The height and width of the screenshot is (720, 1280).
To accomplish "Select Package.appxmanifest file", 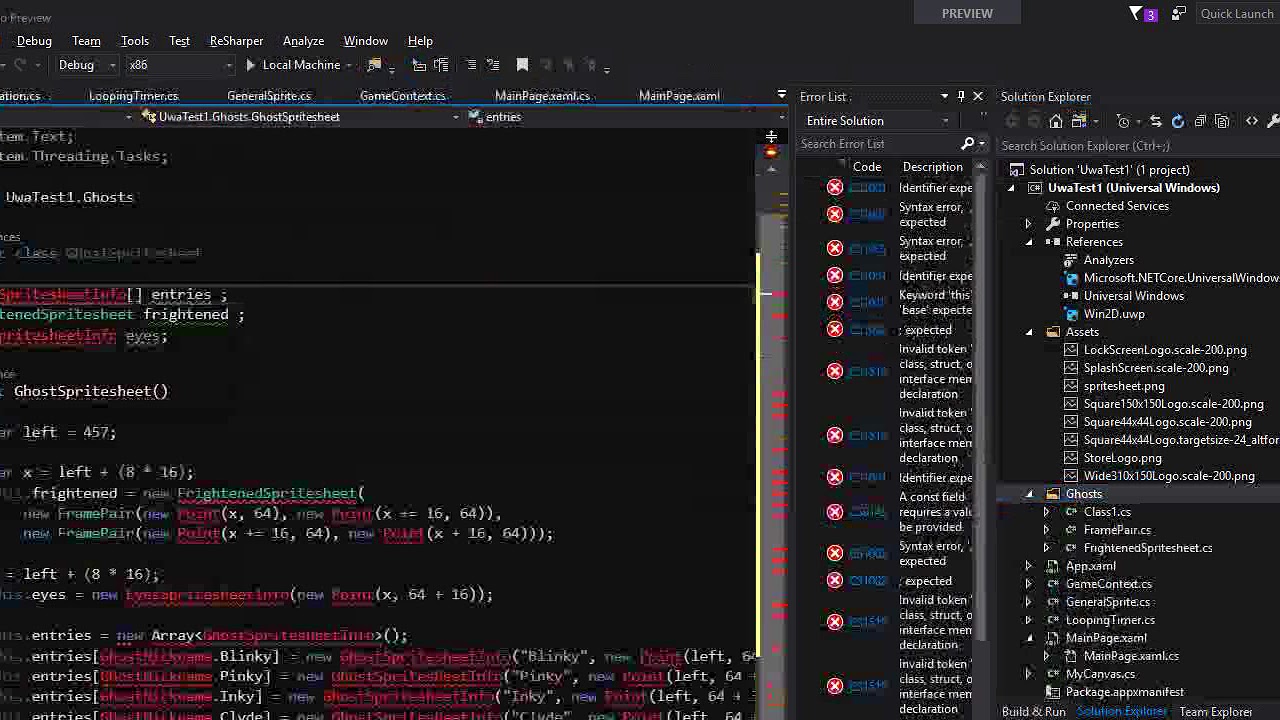I will tap(1125, 692).
